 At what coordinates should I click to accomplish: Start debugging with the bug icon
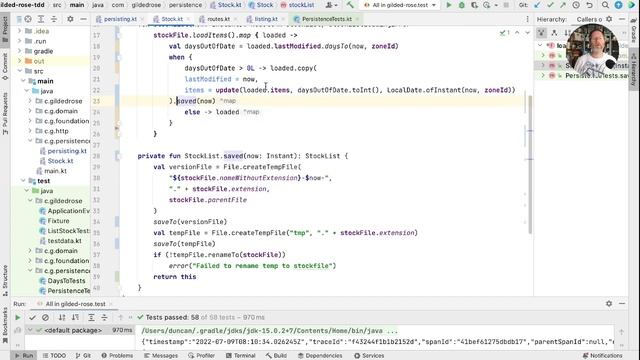(462, 5)
